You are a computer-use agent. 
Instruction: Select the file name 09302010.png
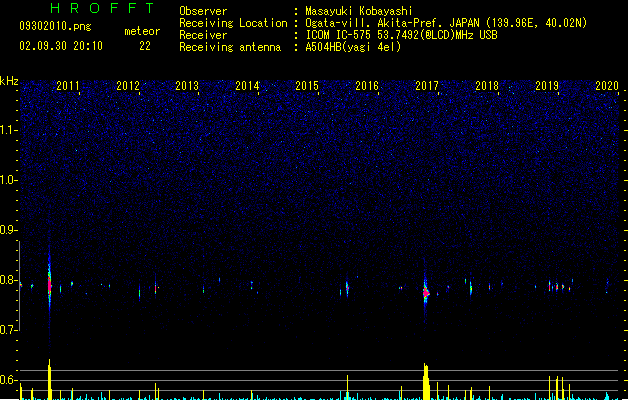55,26
